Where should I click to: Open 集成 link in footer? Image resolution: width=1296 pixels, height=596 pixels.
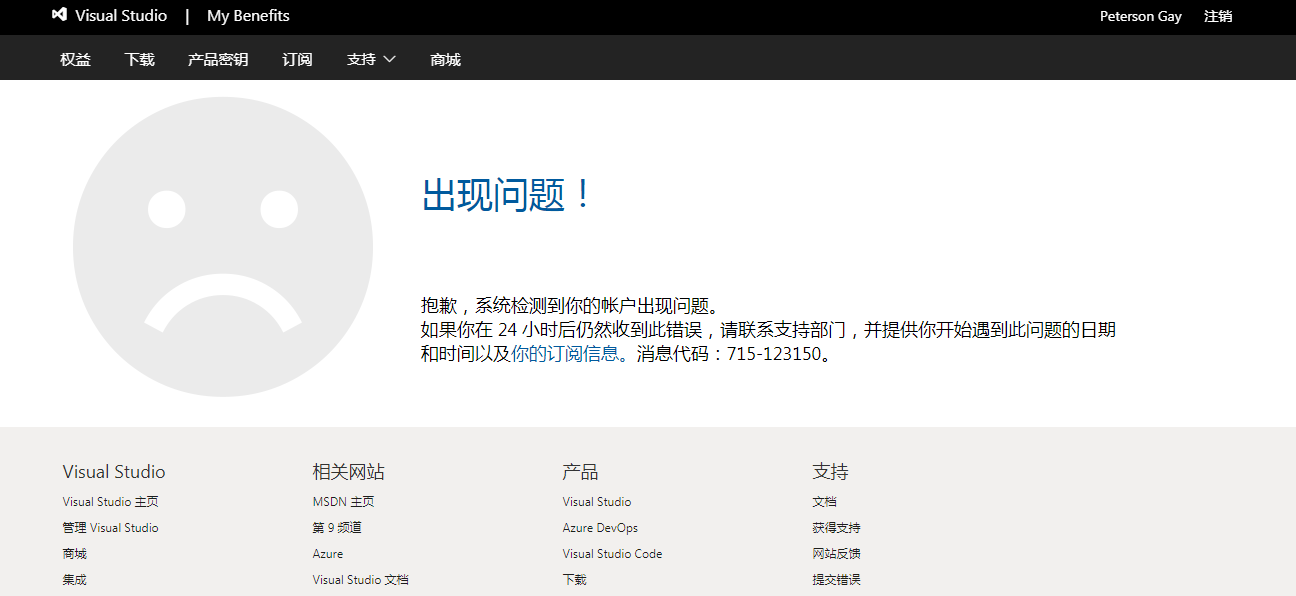[74, 580]
